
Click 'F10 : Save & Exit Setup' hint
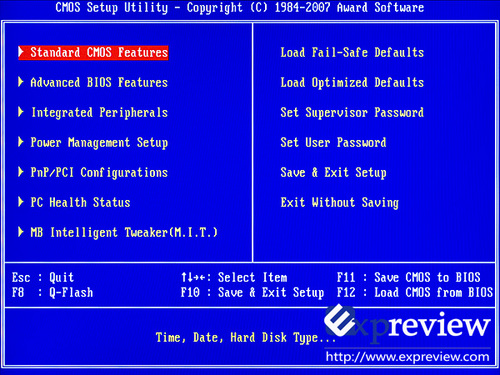[x=252, y=293]
